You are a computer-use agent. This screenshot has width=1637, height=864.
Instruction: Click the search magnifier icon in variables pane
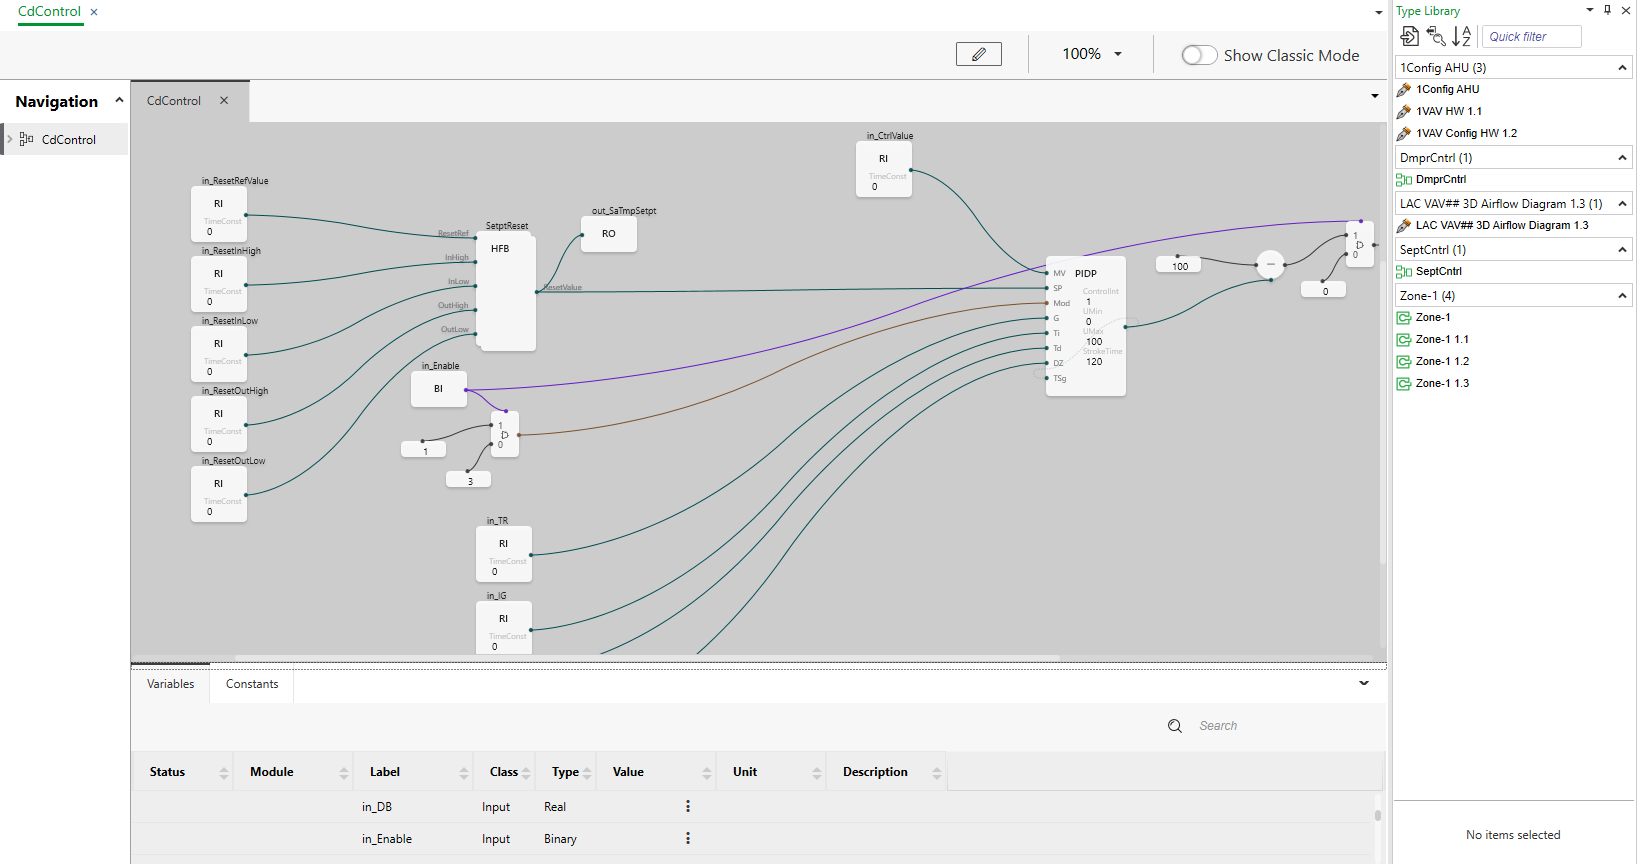1175,726
